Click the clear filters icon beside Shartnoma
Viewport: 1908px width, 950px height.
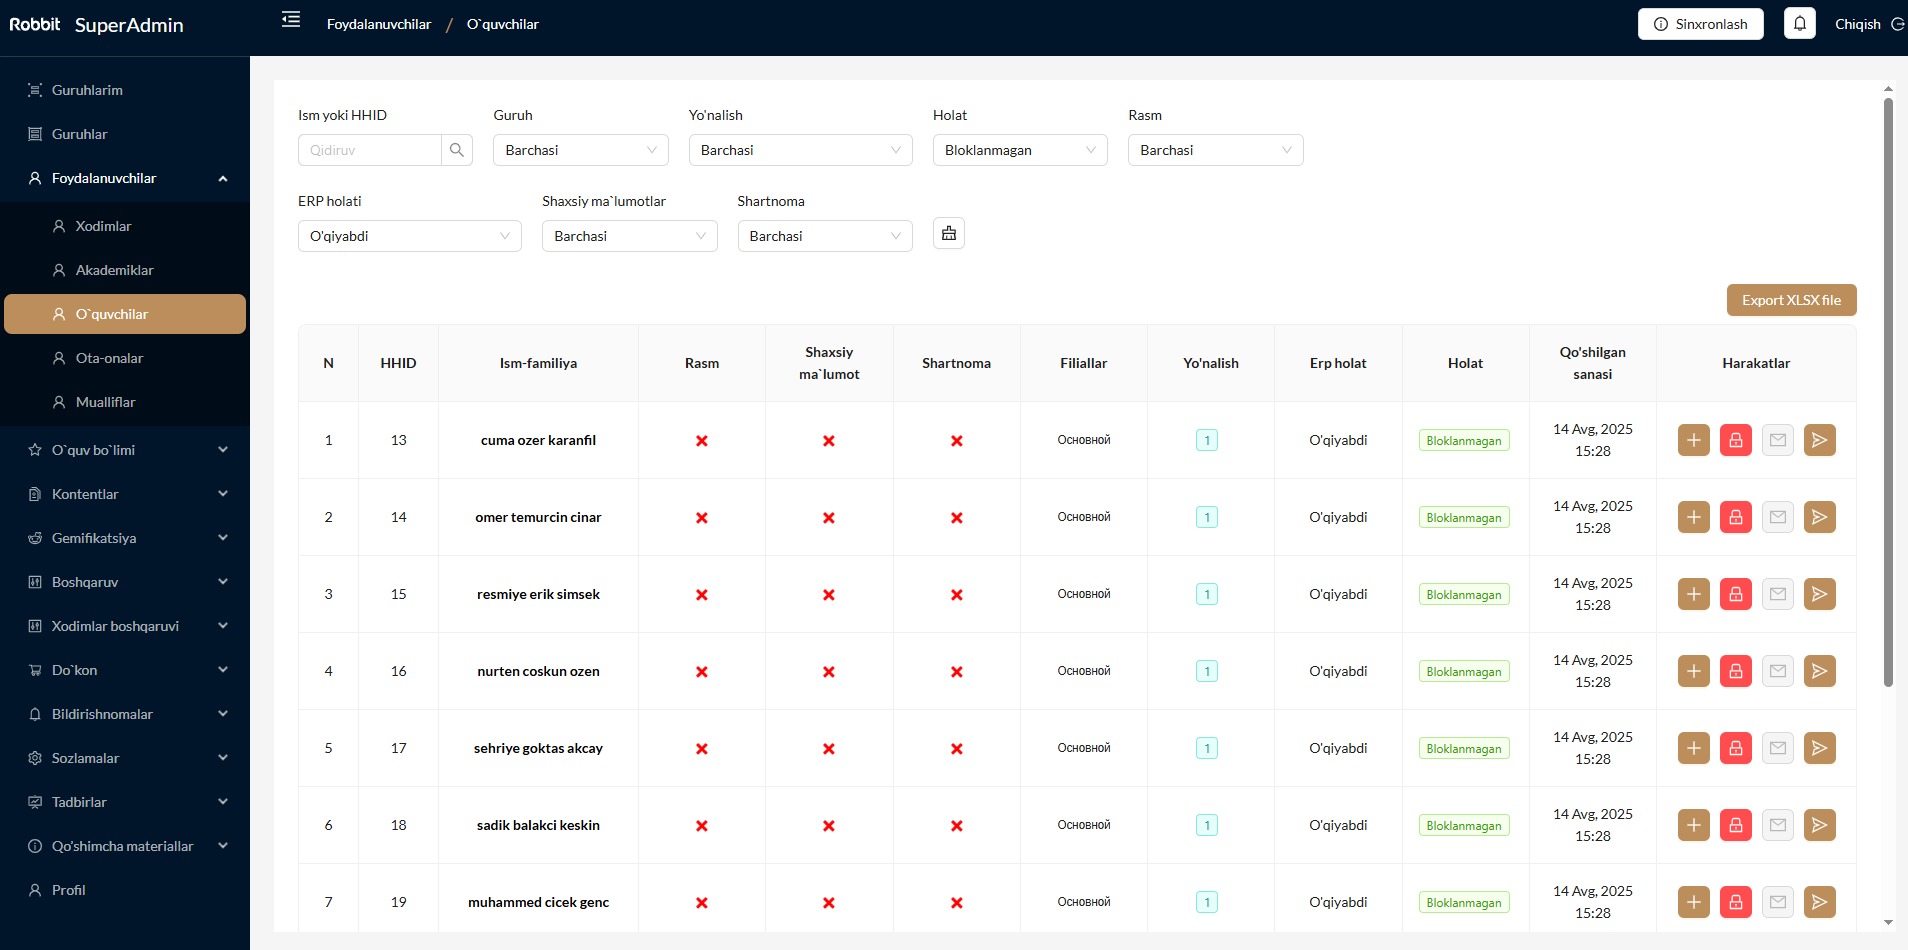click(948, 234)
